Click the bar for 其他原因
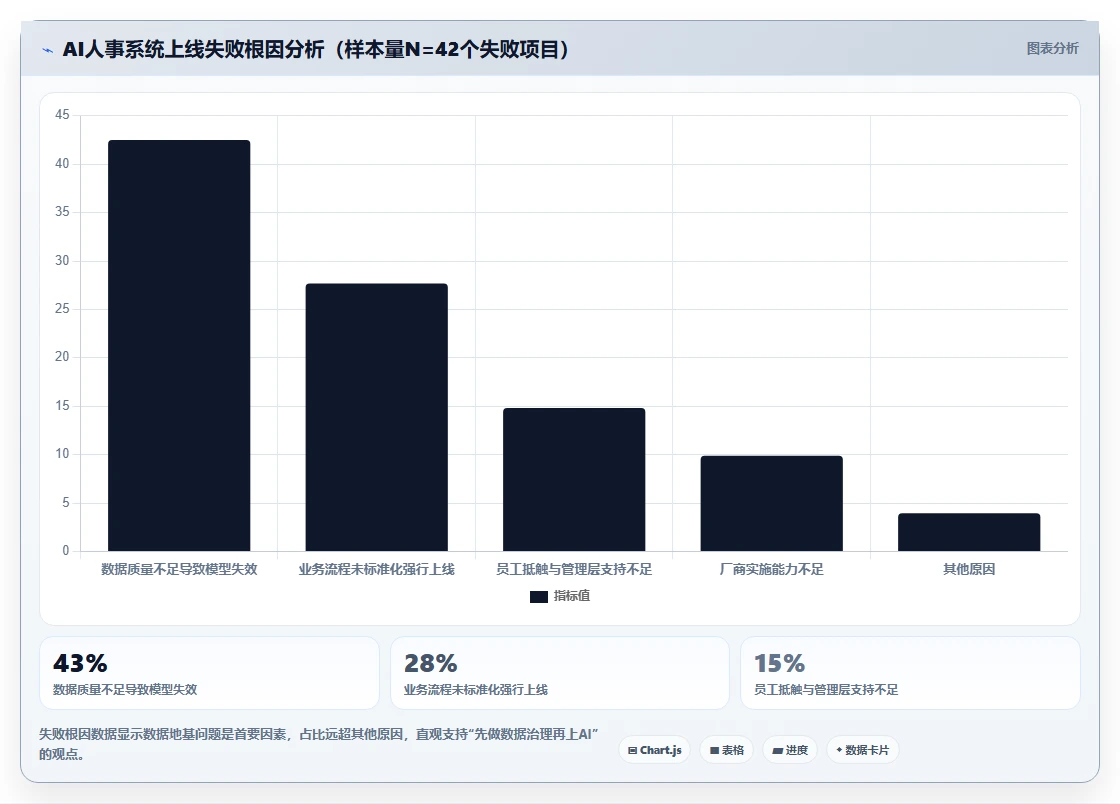1120x804 pixels. 969,532
